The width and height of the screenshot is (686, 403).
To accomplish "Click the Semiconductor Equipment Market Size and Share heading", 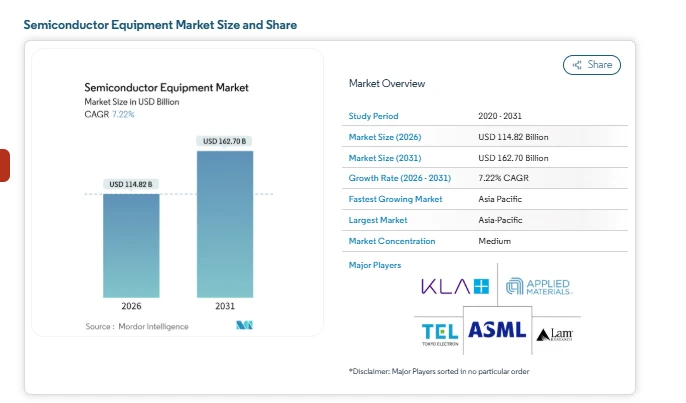I will click(160, 23).
